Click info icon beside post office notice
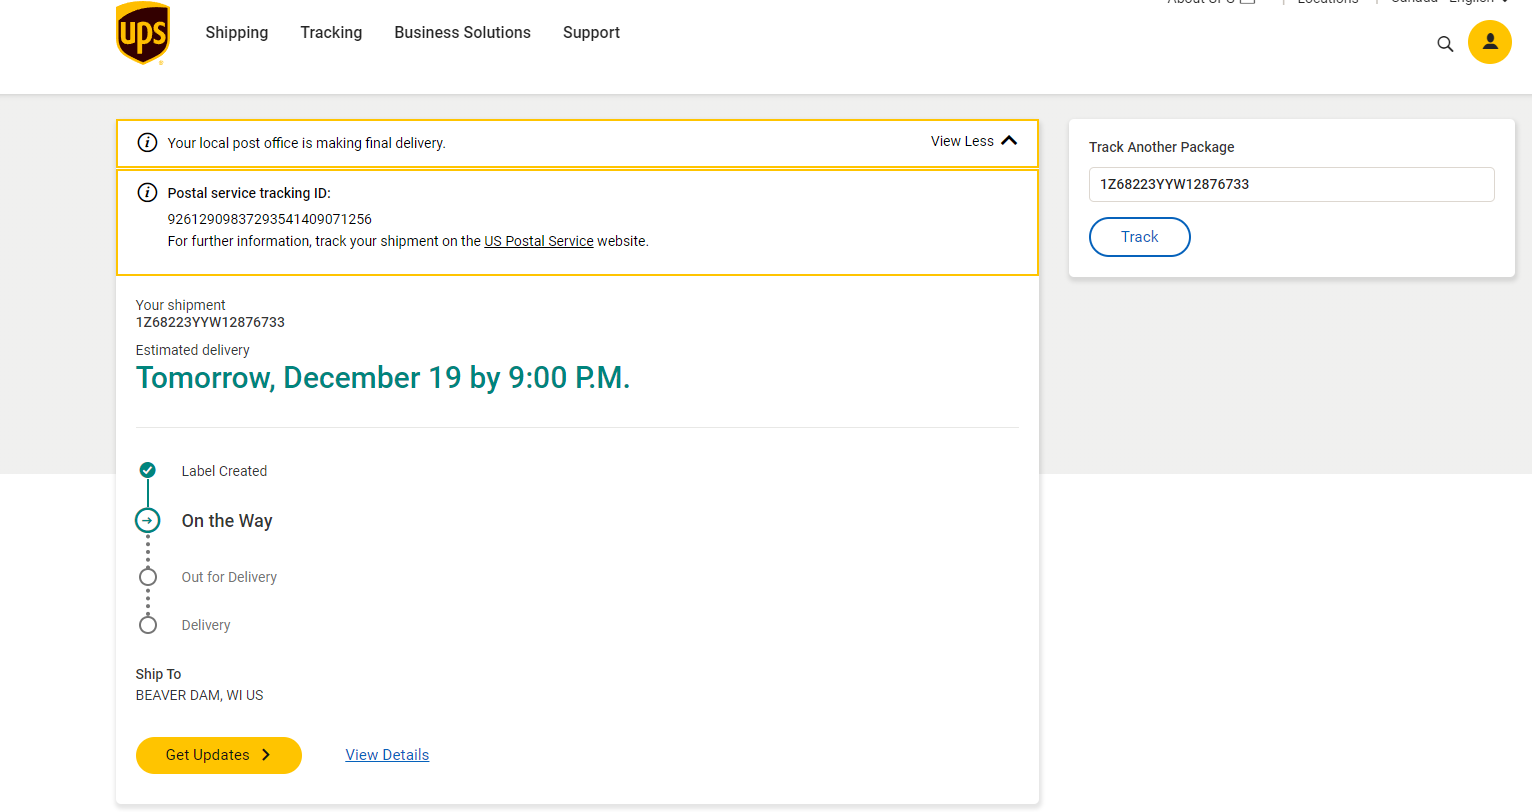The width and height of the screenshot is (1532, 812). (x=147, y=143)
